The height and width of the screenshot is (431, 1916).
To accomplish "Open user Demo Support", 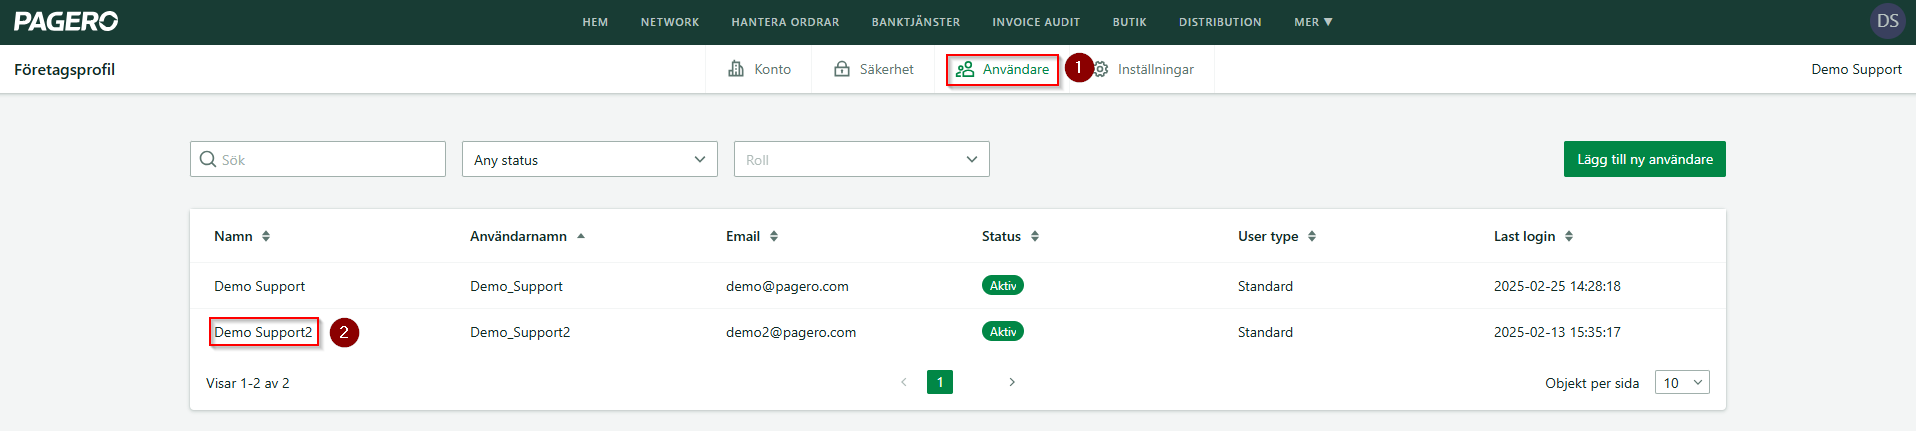I will [259, 286].
